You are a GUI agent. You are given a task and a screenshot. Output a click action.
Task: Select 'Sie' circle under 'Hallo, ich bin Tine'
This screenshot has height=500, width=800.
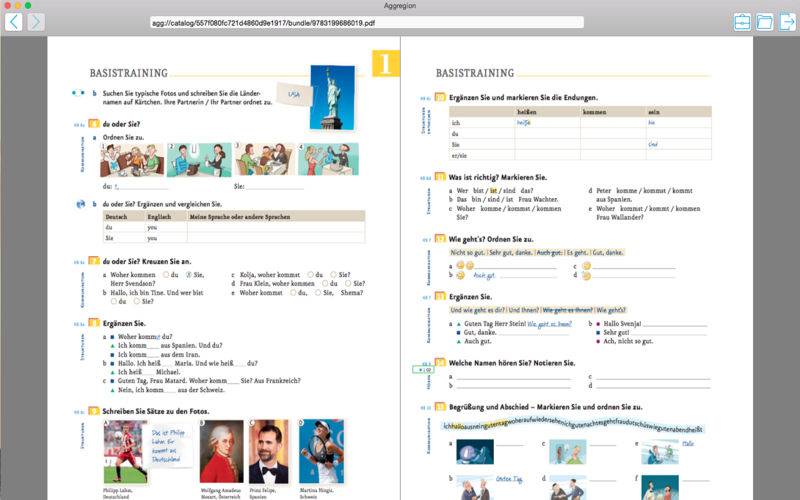[136, 302]
